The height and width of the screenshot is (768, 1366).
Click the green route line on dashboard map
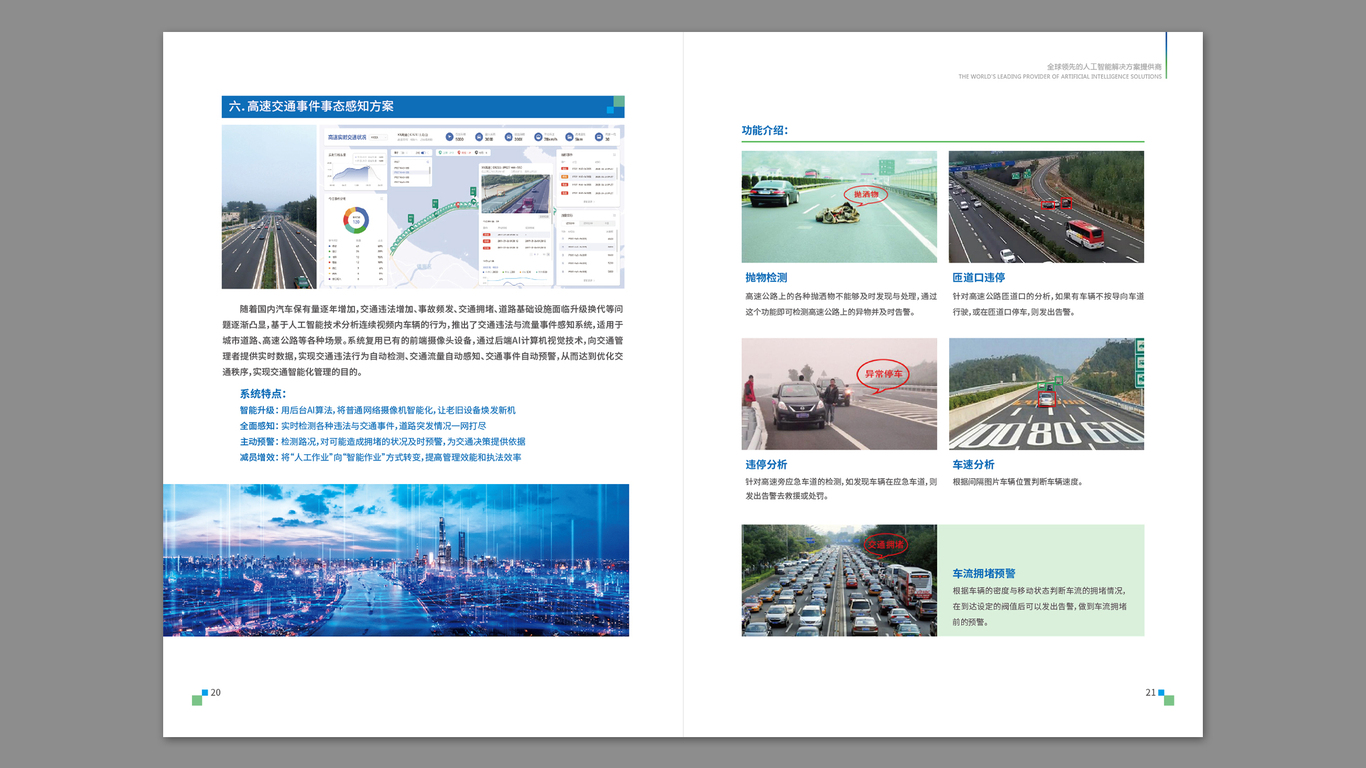point(435,228)
